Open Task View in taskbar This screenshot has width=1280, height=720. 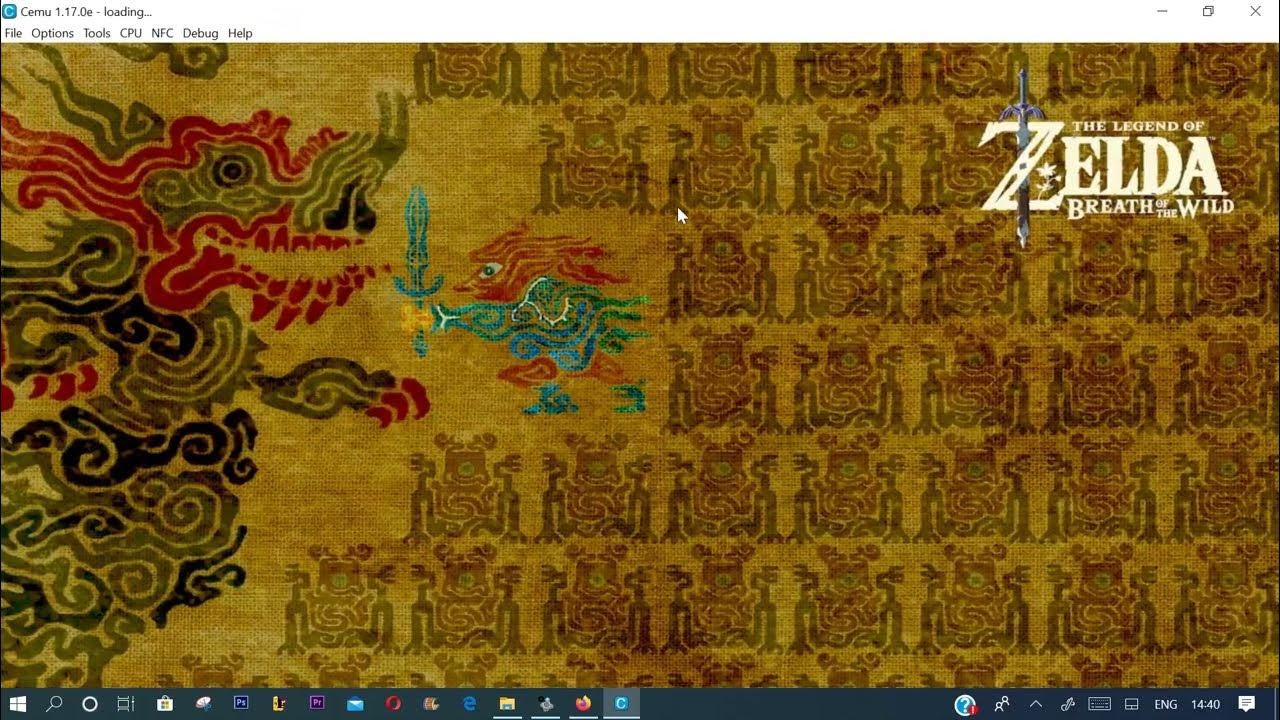pyautogui.click(x=126, y=704)
